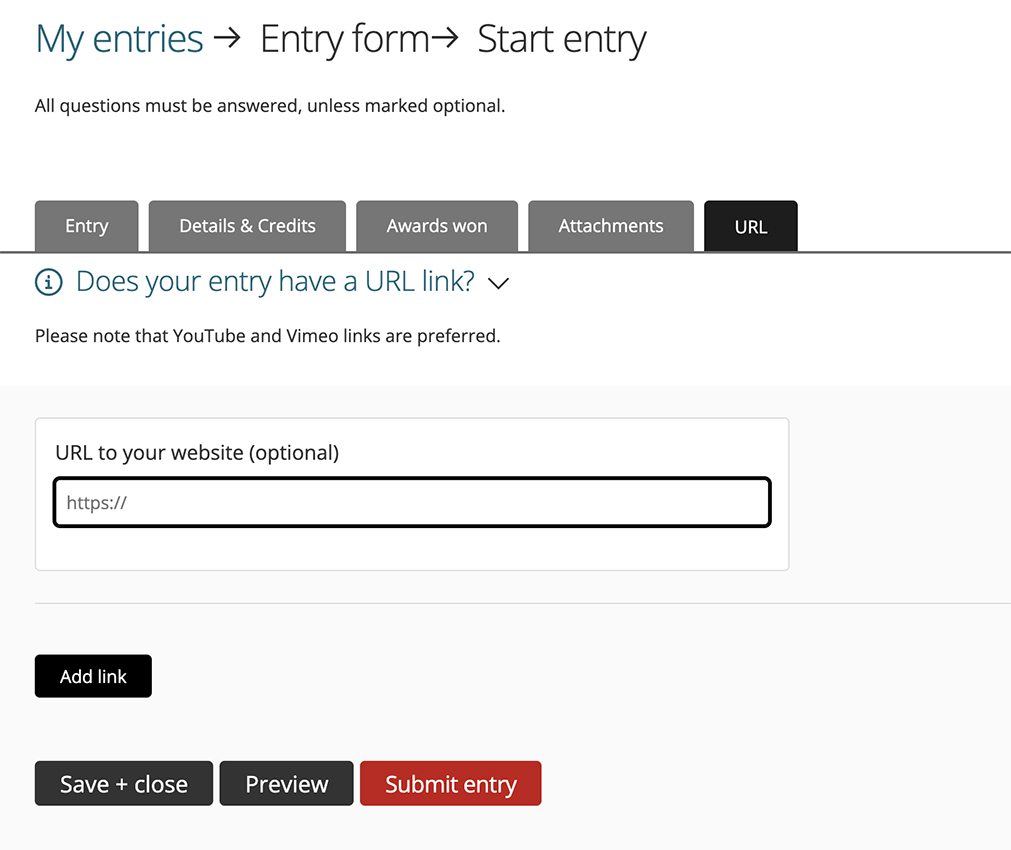This screenshot has width=1011, height=850.
Task: Click Save + close
Action: [124, 784]
